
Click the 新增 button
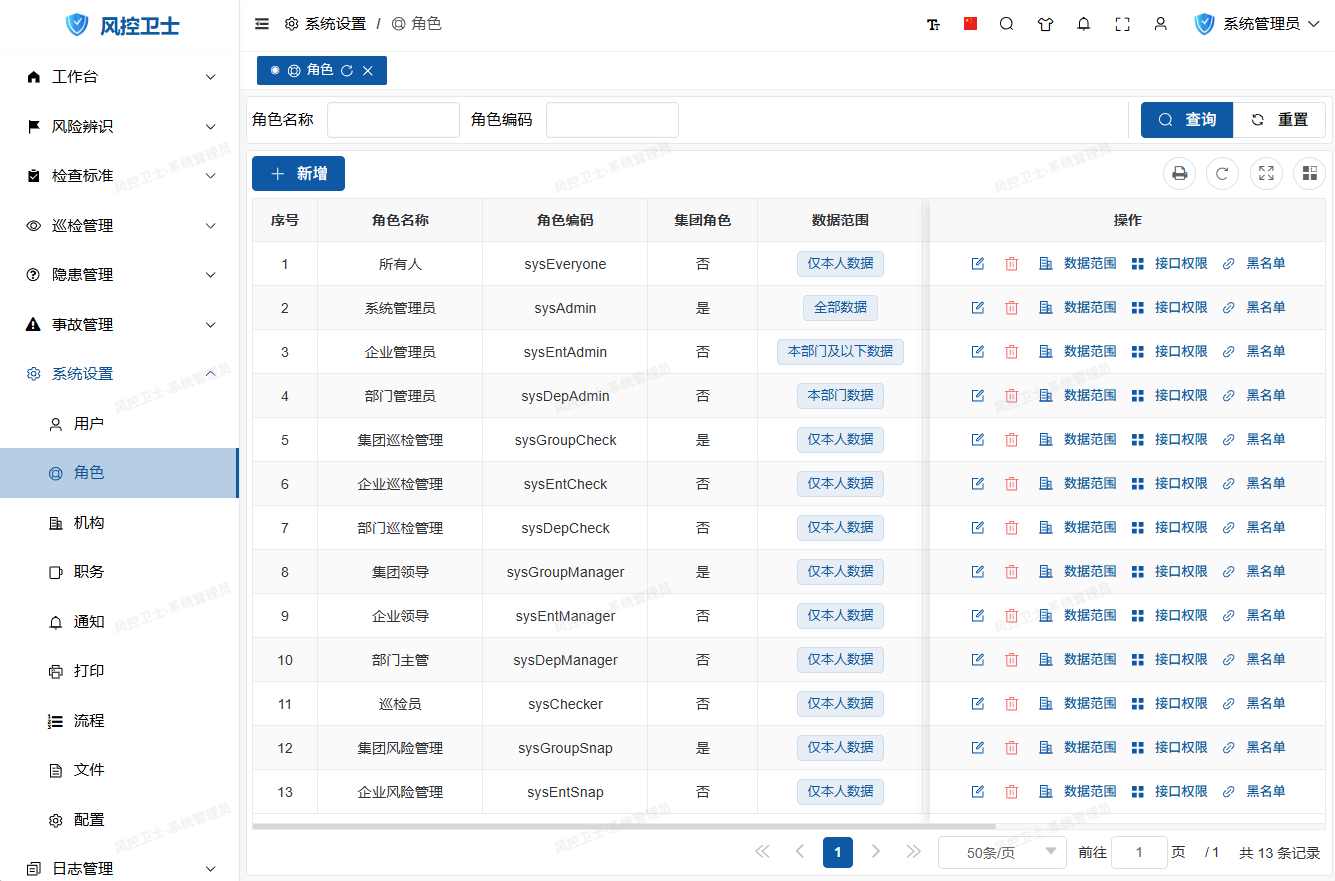point(298,174)
